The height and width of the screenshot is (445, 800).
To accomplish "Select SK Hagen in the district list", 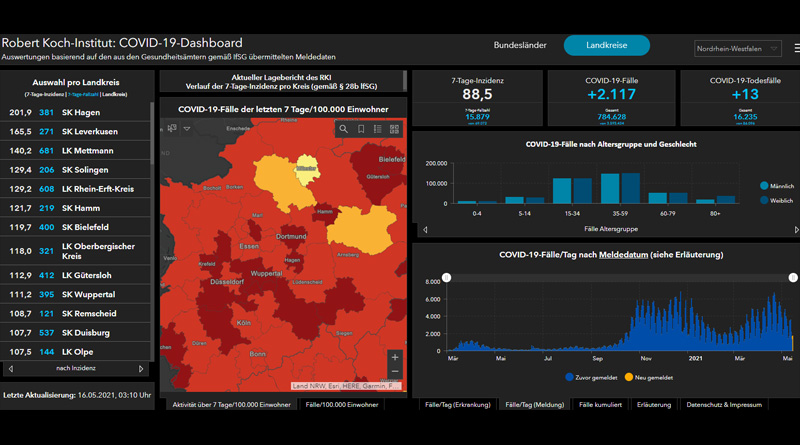I will coord(76,112).
